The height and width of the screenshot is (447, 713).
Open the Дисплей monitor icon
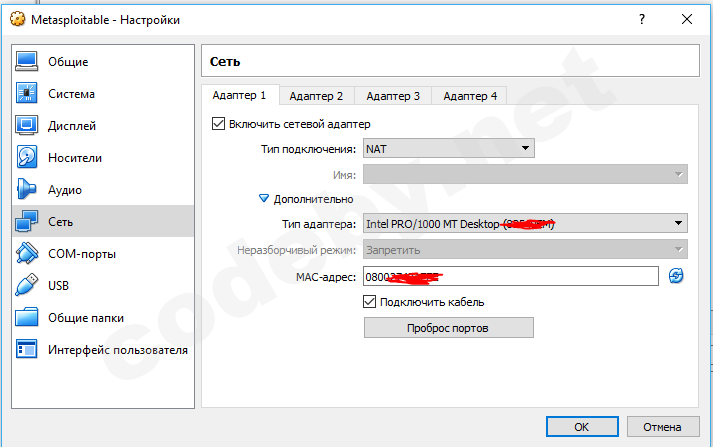(x=28, y=126)
